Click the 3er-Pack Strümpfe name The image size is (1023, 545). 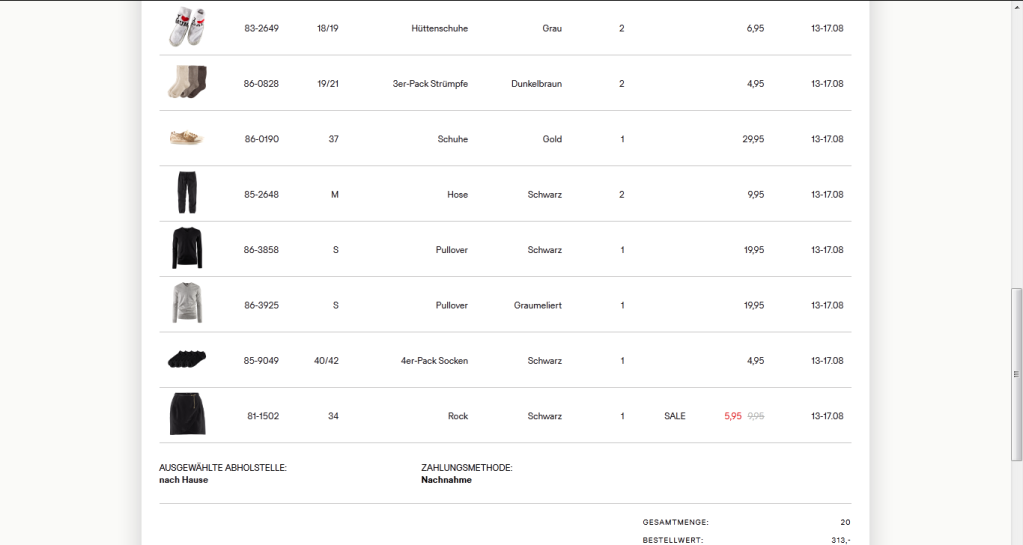point(430,84)
